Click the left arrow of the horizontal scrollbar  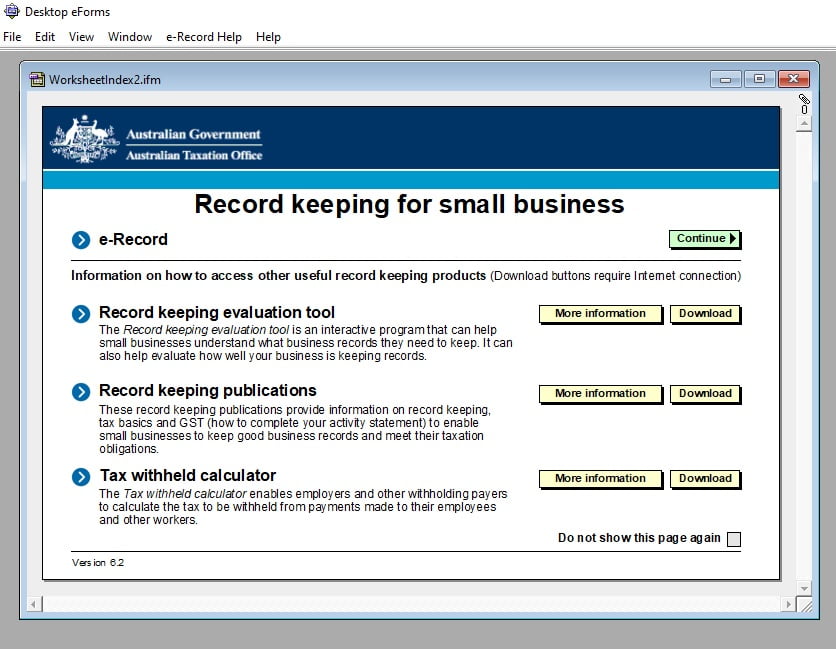pyautogui.click(x=31, y=605)
